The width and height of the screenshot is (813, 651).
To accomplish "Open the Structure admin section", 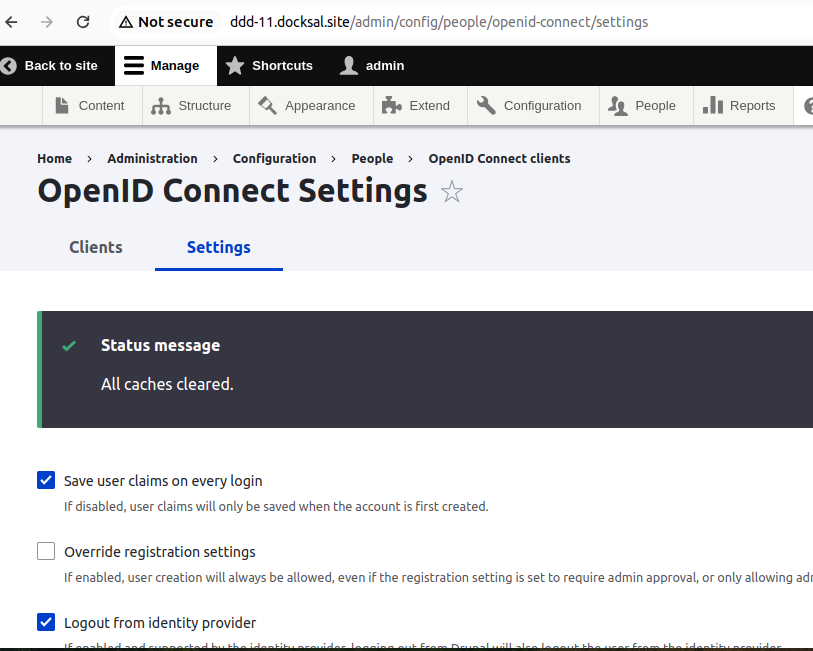I will coord(194,105).
